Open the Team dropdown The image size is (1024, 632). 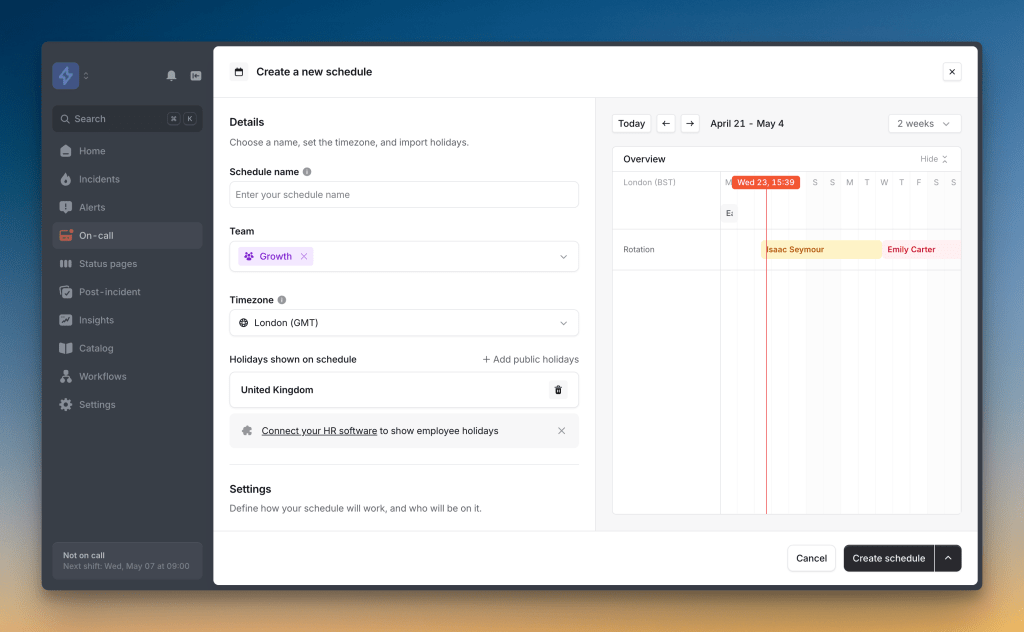coord(565,256)
